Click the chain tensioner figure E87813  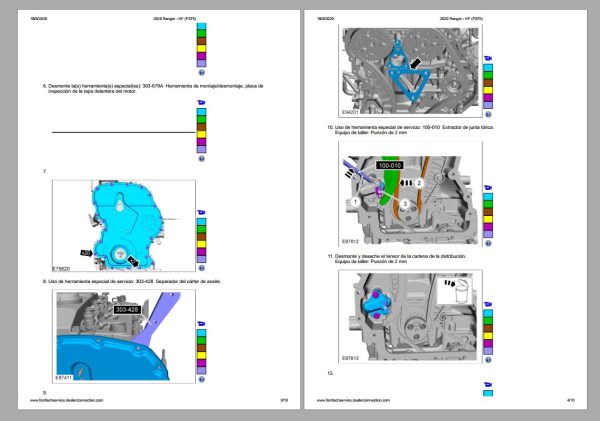tap(410, 316)
